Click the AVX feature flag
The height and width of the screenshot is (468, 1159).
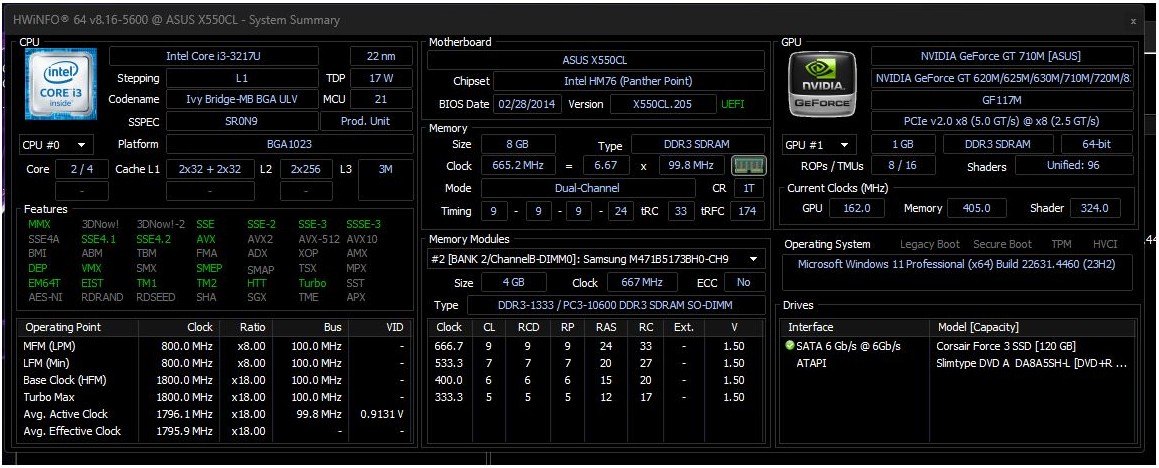pyautogui.click(x=206, y=239)
